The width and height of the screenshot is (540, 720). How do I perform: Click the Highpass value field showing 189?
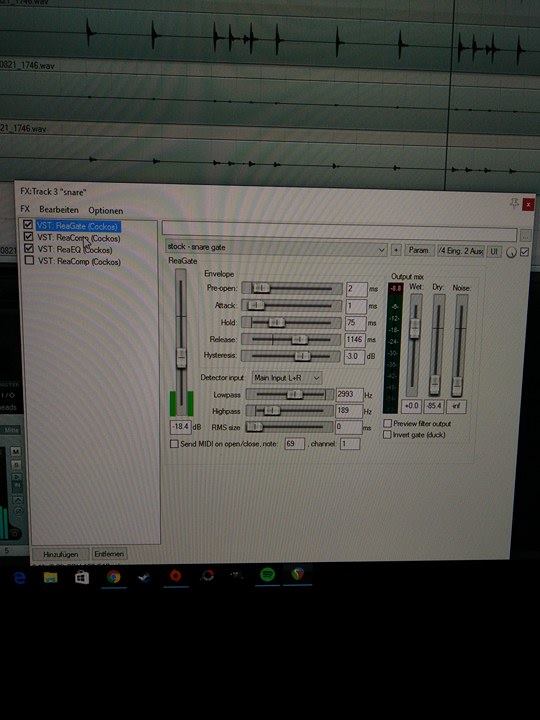click(349, 411)
